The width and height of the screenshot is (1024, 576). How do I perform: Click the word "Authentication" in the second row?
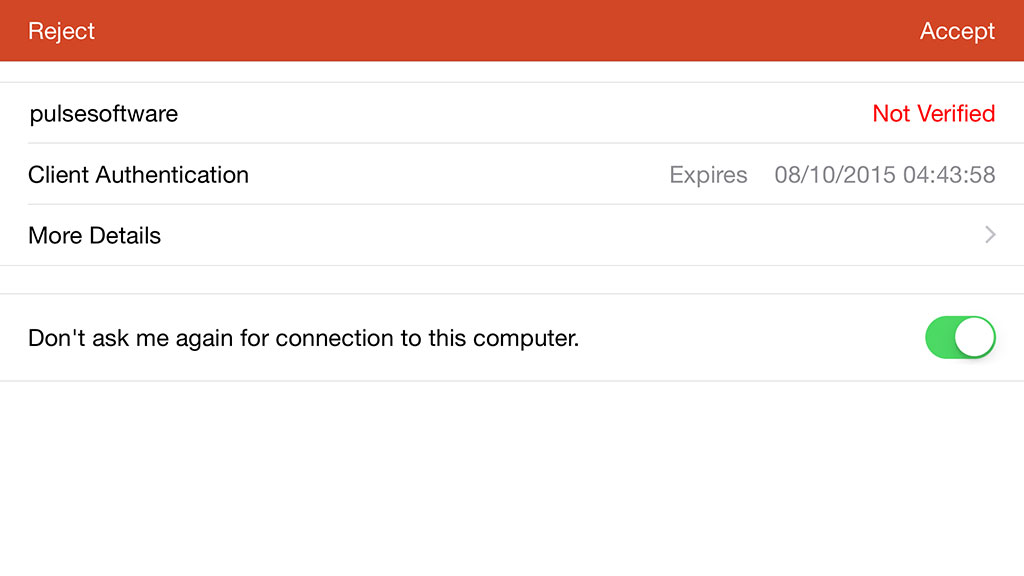[x=172, y=175]
